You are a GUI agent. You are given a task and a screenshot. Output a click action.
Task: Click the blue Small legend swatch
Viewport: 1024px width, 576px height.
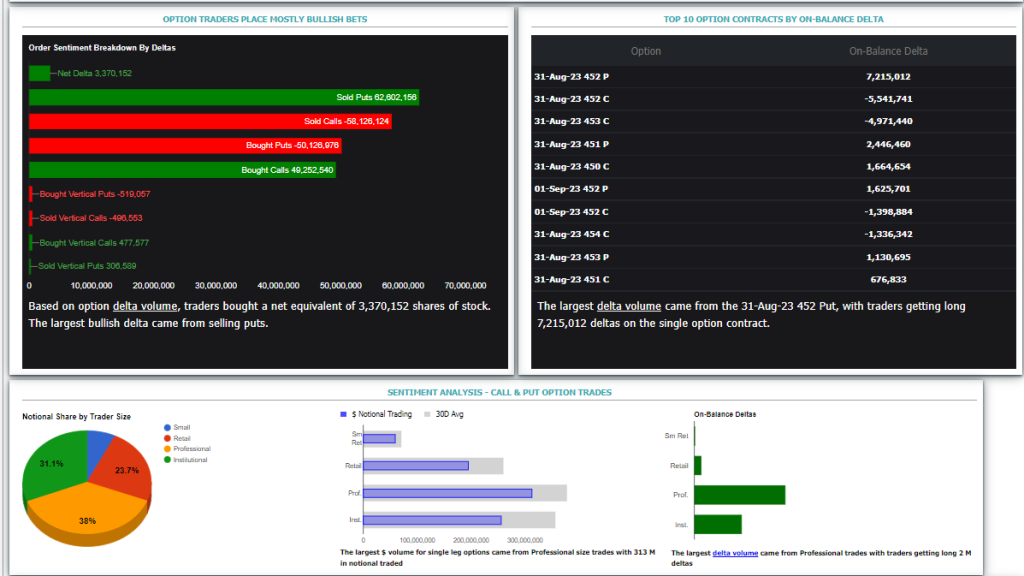pos(167,427)
